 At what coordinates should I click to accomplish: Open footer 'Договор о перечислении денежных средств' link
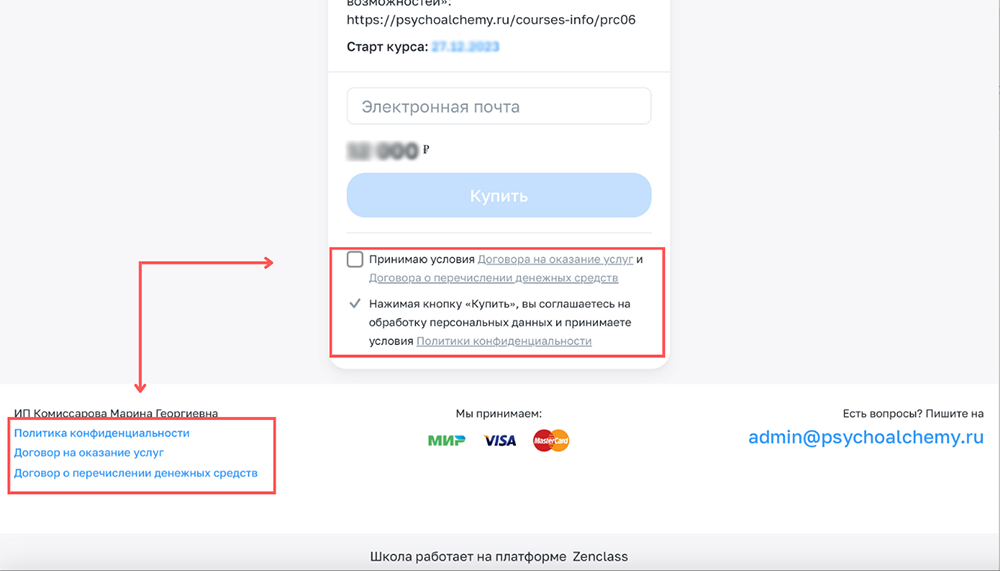pyautogui.click(x=136, y=472)
